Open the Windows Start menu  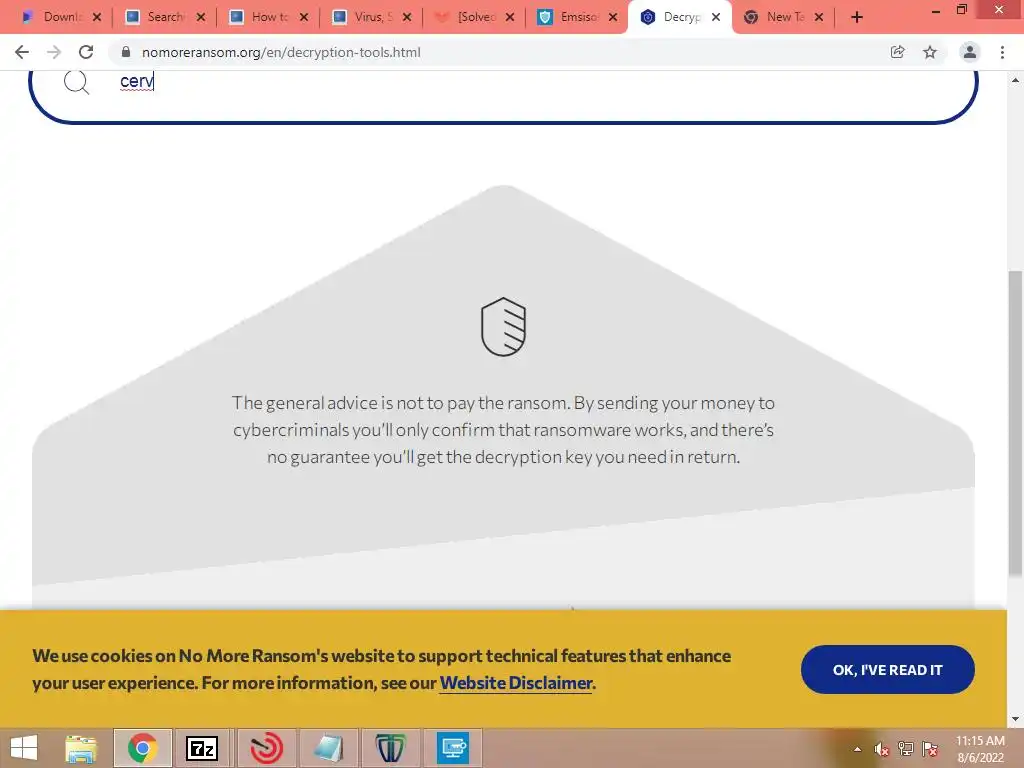24,748
